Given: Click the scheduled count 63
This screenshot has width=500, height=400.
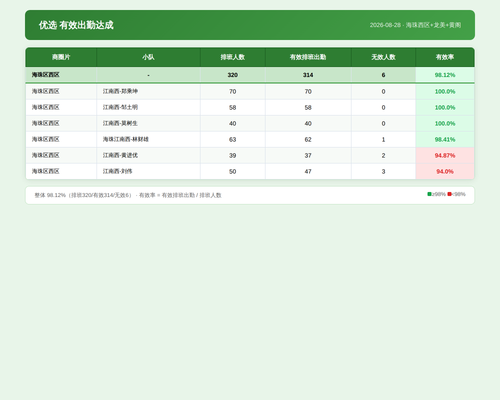Looking at the screenshot, I should pos(233,139).
